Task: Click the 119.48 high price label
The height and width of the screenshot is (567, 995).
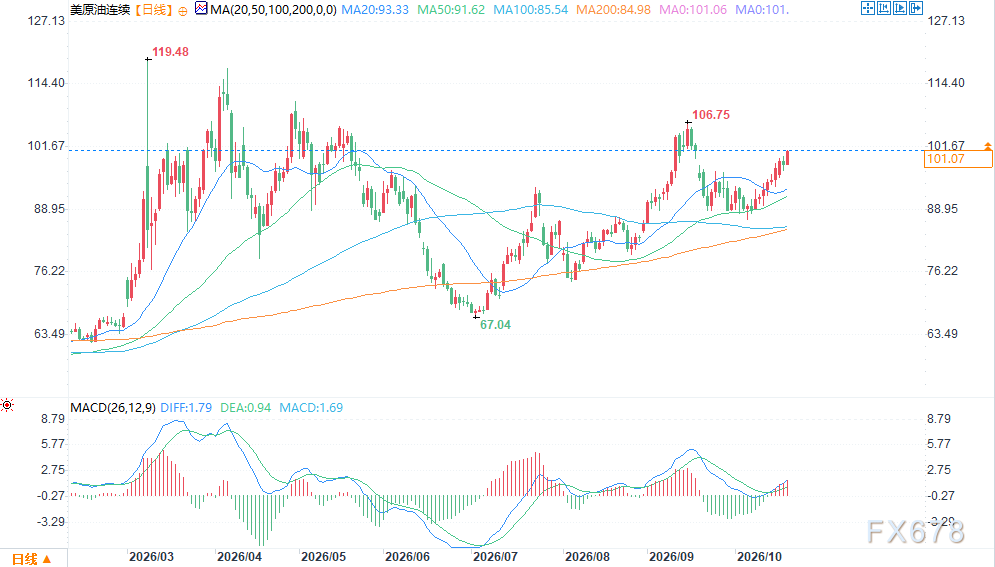Action: (x=170, y=52)
